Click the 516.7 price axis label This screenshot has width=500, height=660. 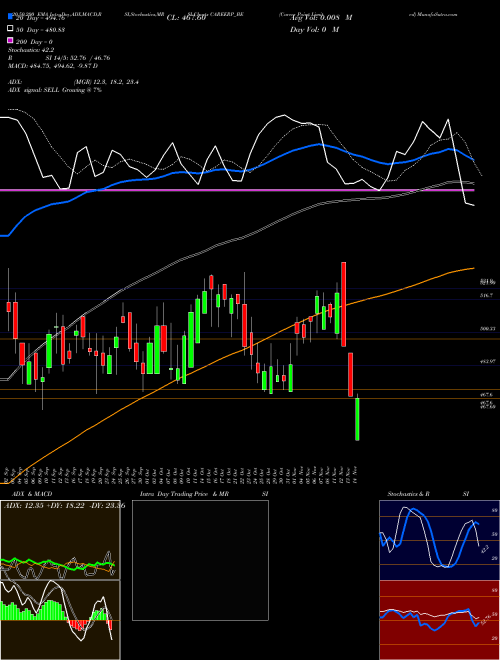(x=486, y=296)
